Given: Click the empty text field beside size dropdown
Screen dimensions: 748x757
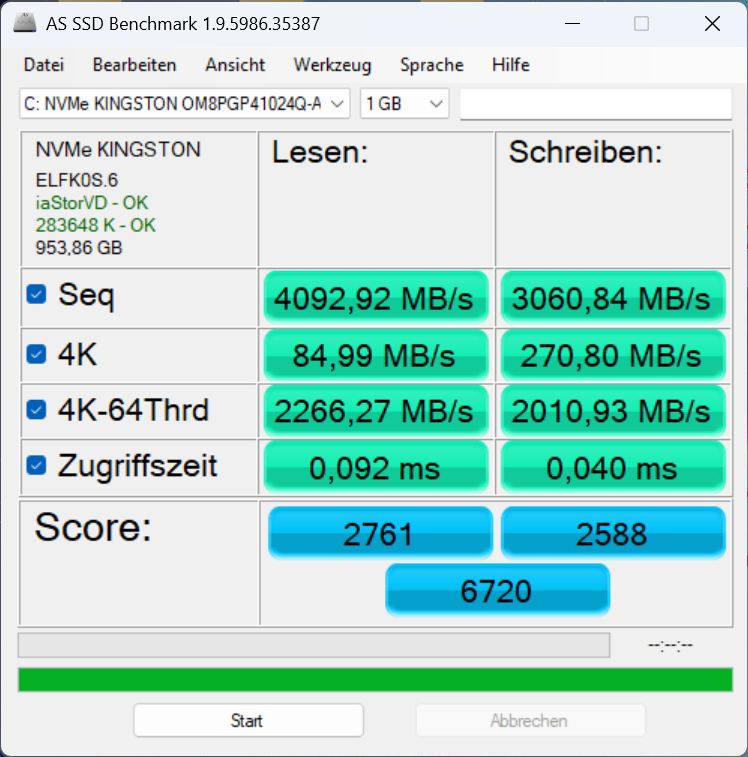Looking at the screenshot, I should [x=596, y=103].
